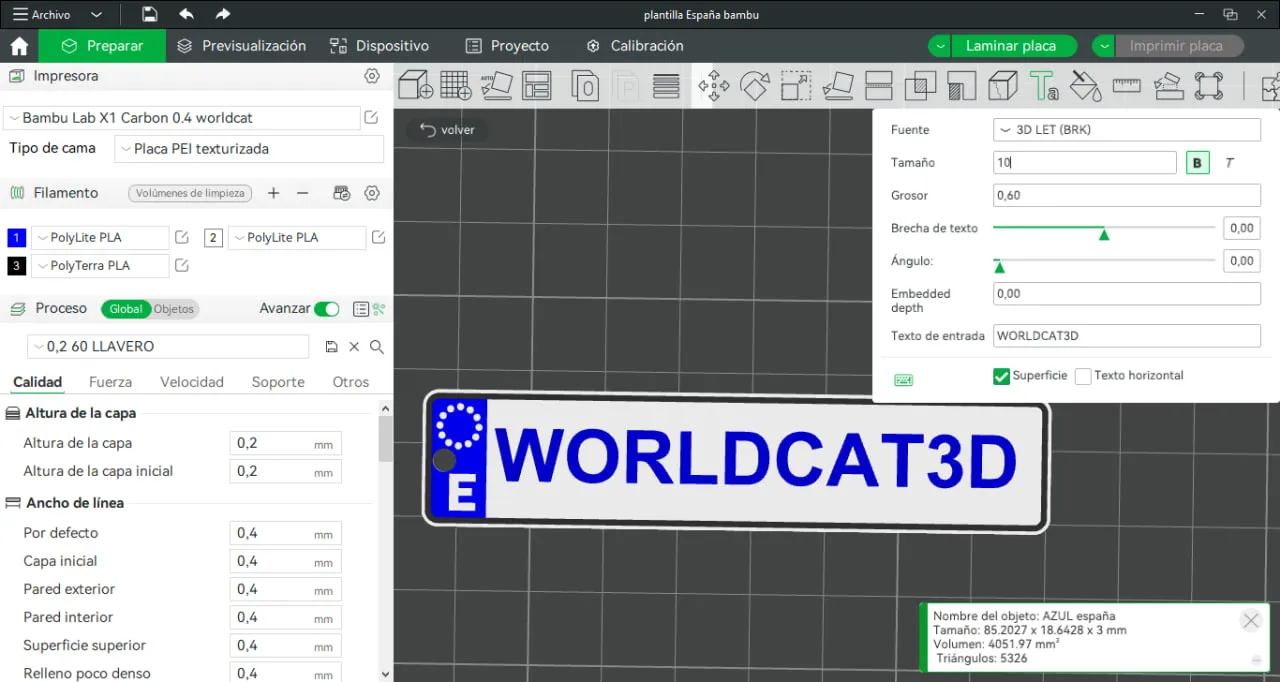Open printer settings gear next to Impresora
The height and width of the screenshot is (682, 1280).
(372, 76)
